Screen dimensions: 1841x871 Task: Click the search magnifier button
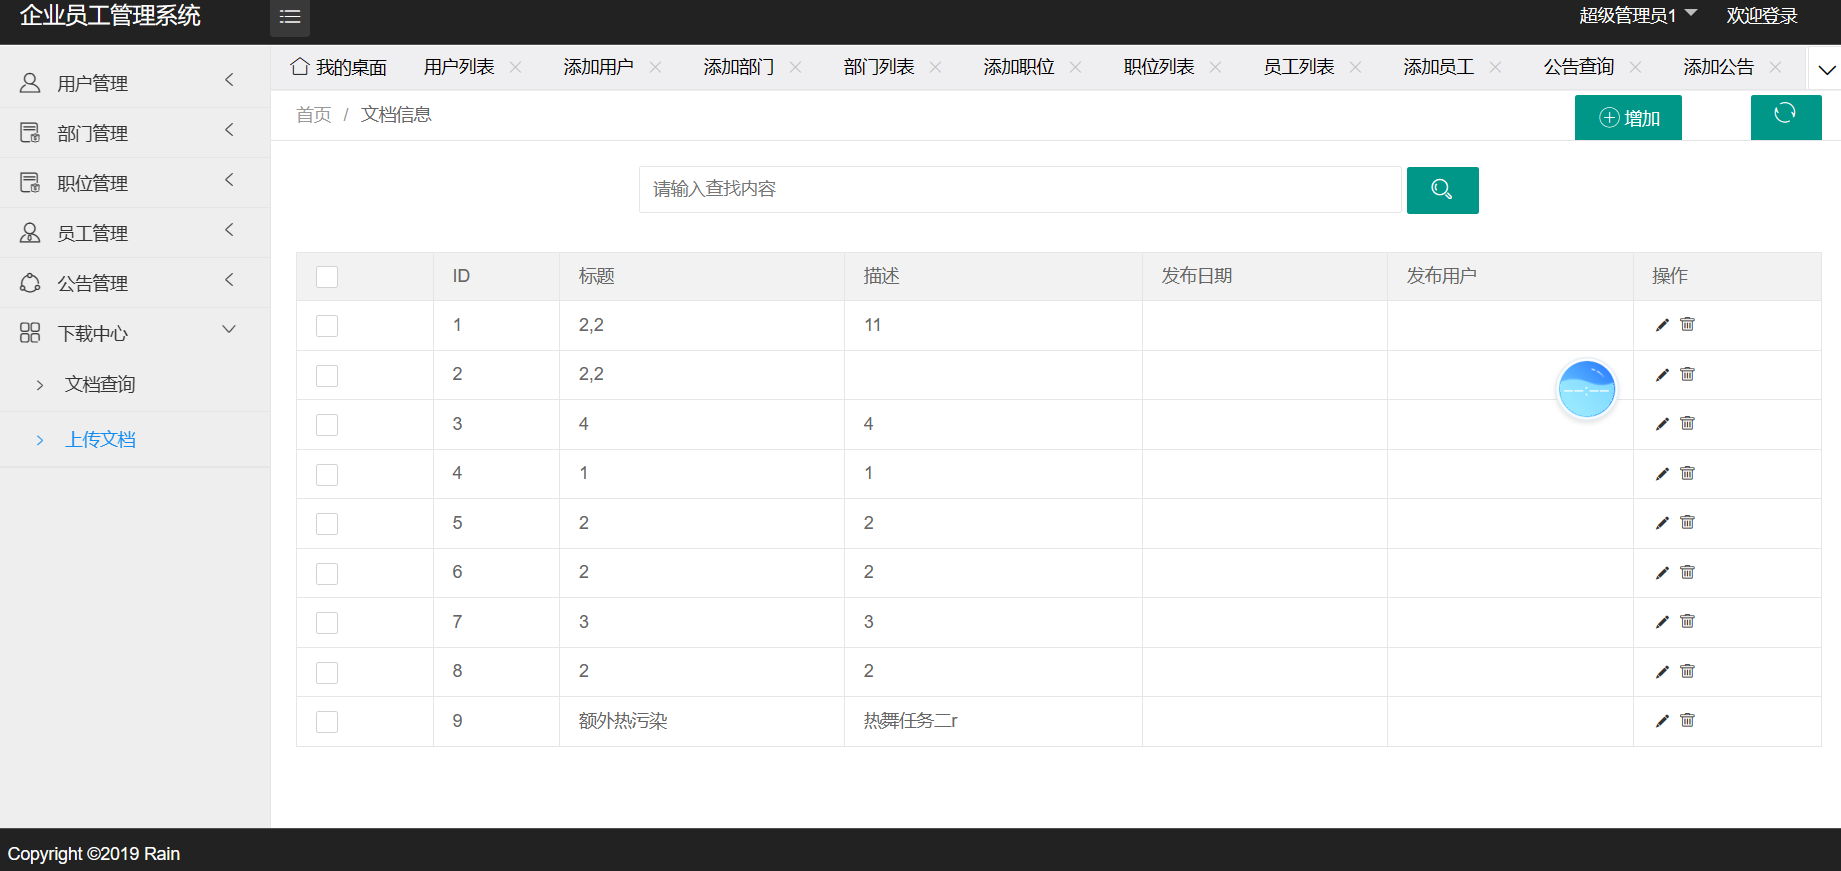[1442, 190]
